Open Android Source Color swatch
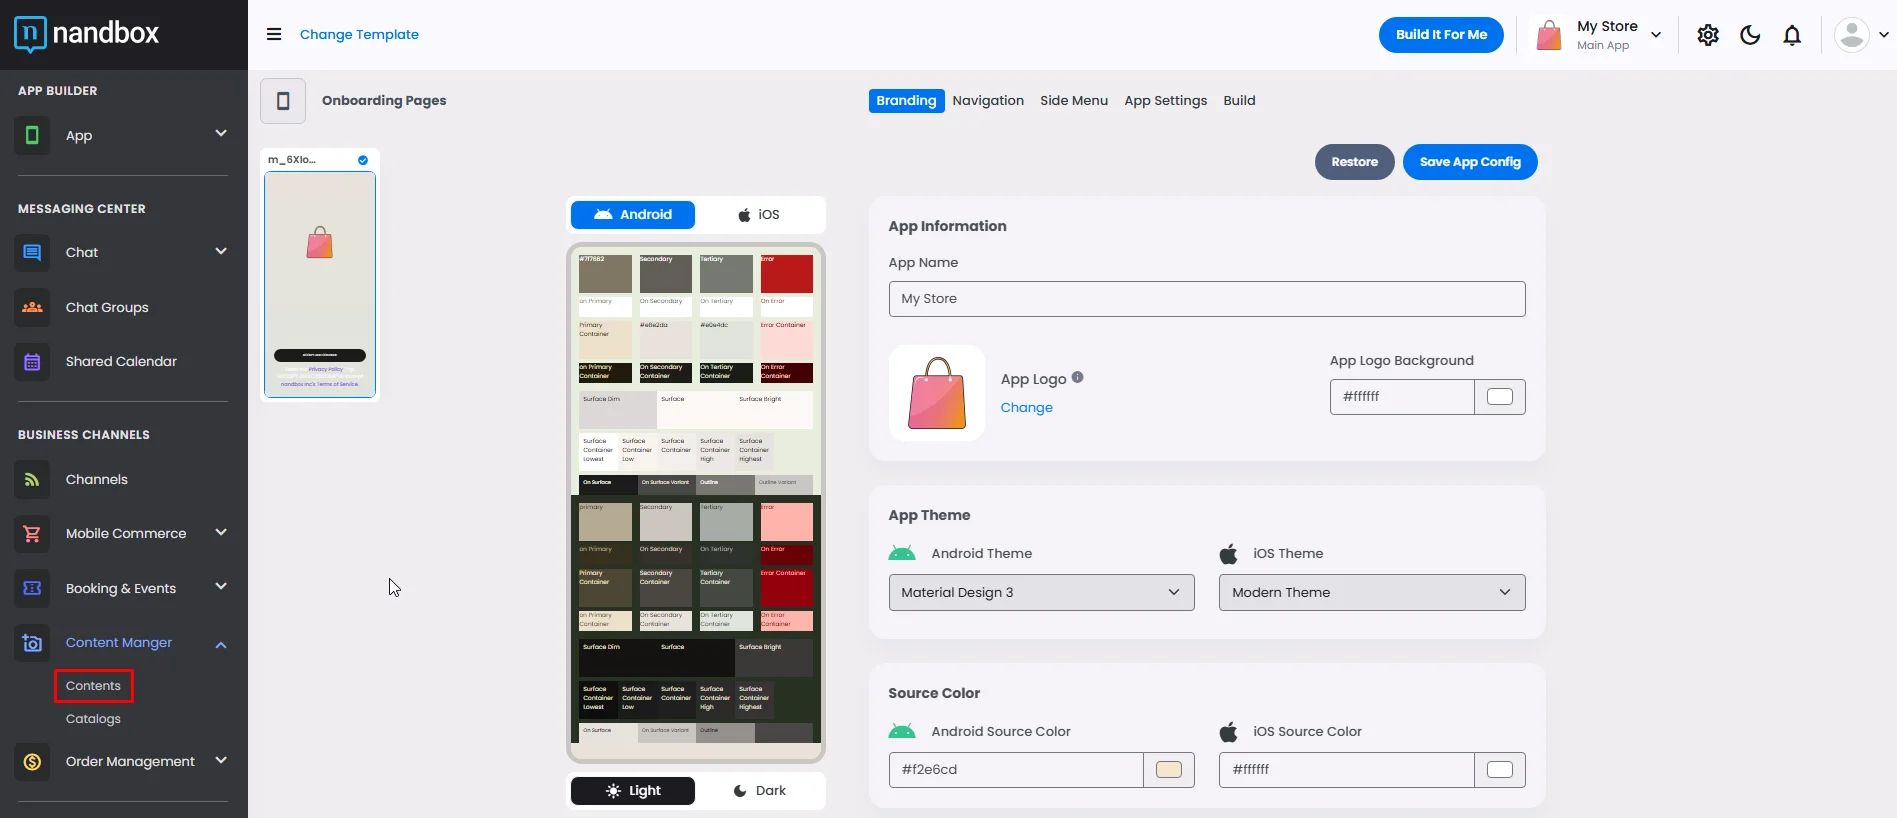The image size is (1897, 818). pos(1169,770)
